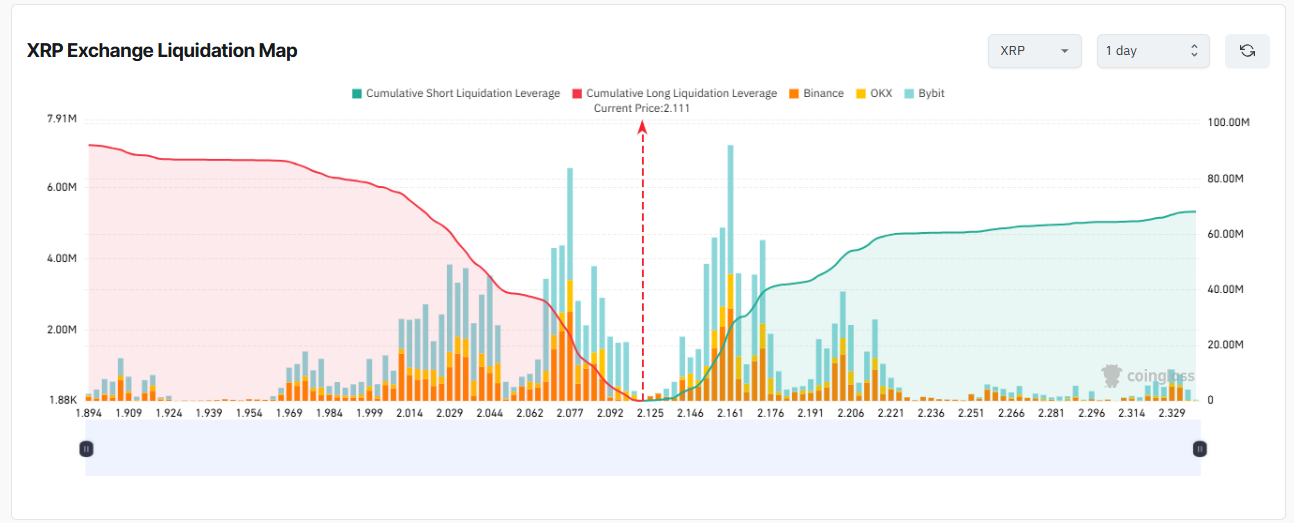
Task: Click the tallest bar near price 2.161
Action: [x=731, y=272]
